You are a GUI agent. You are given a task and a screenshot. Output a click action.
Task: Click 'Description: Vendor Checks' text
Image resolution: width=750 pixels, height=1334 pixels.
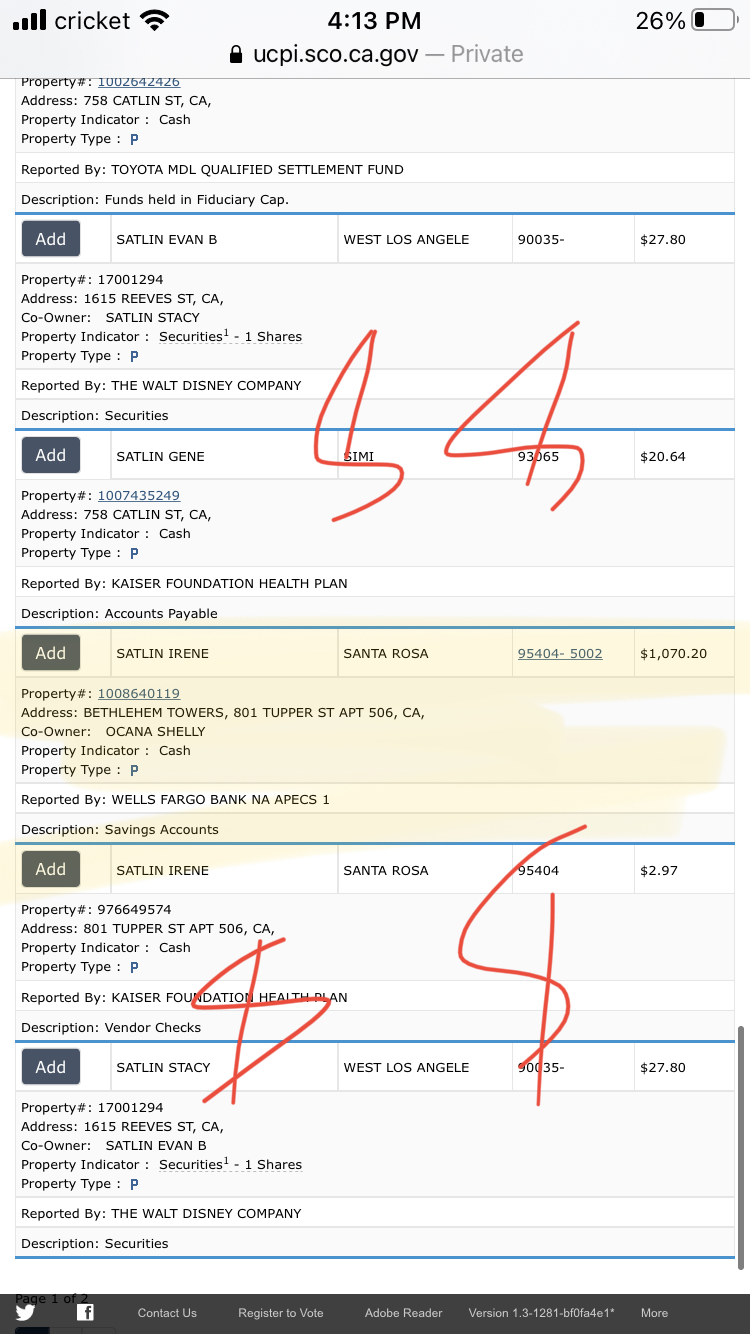111,1028
